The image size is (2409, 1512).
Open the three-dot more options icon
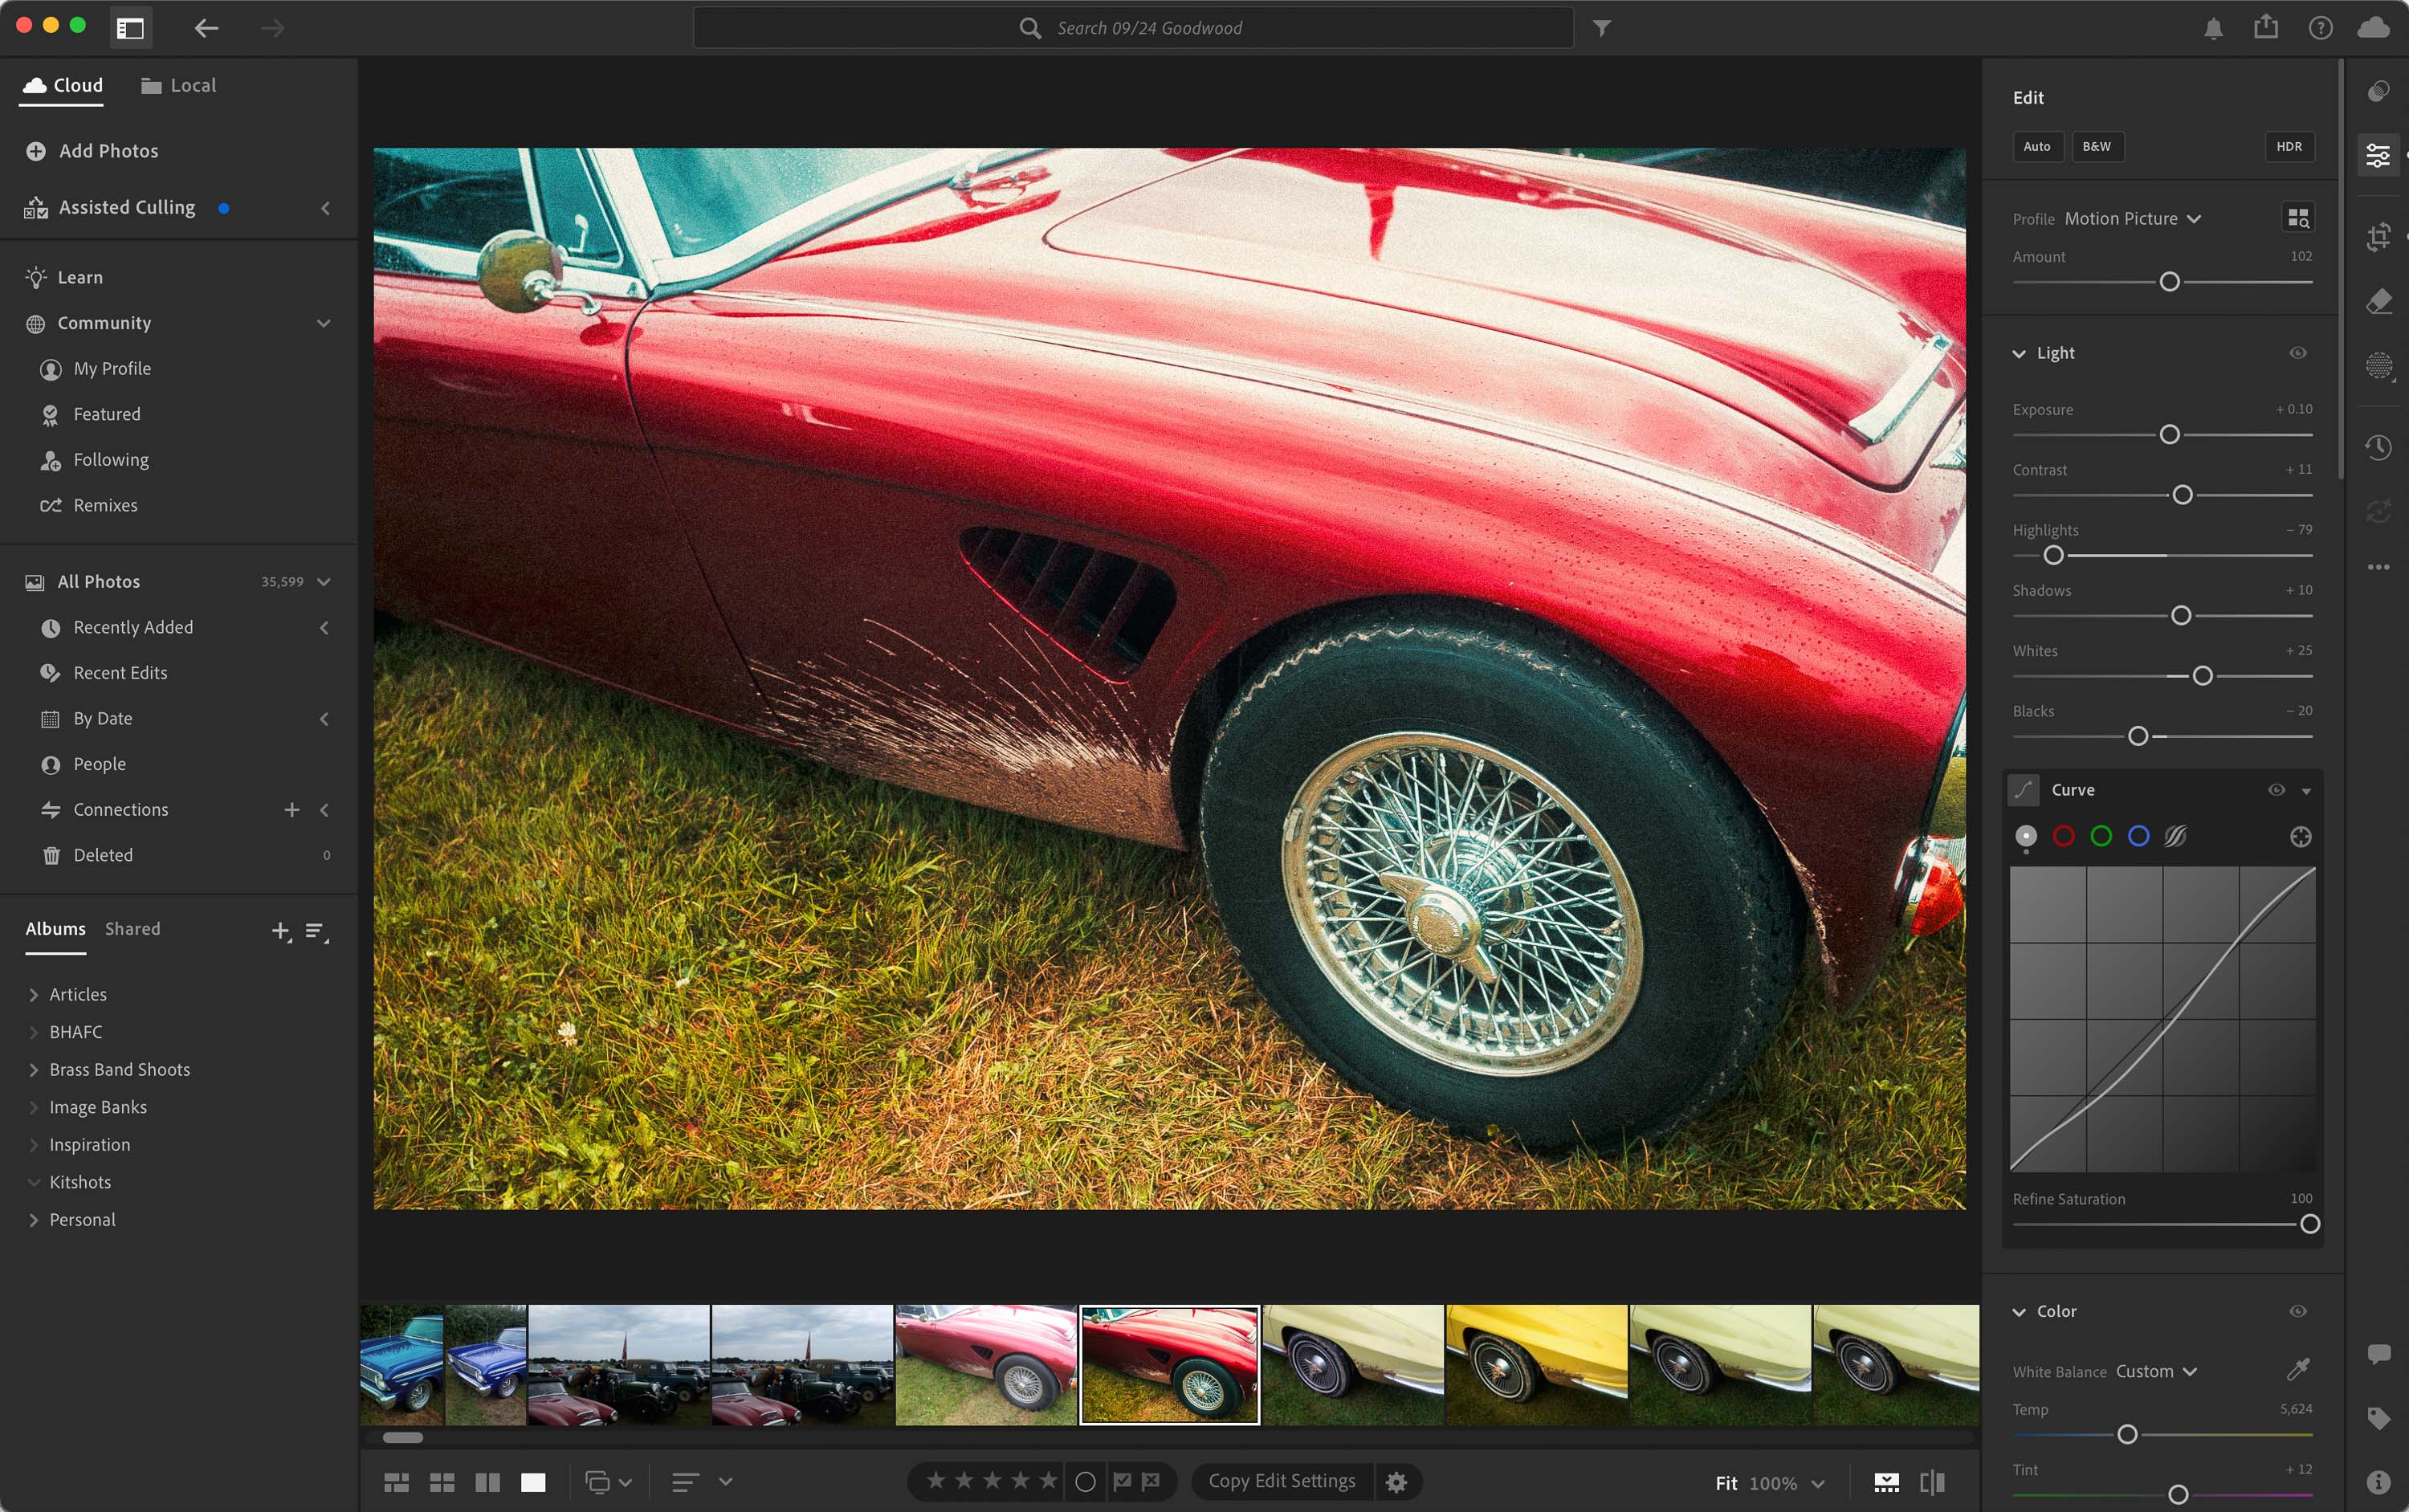2378,567
